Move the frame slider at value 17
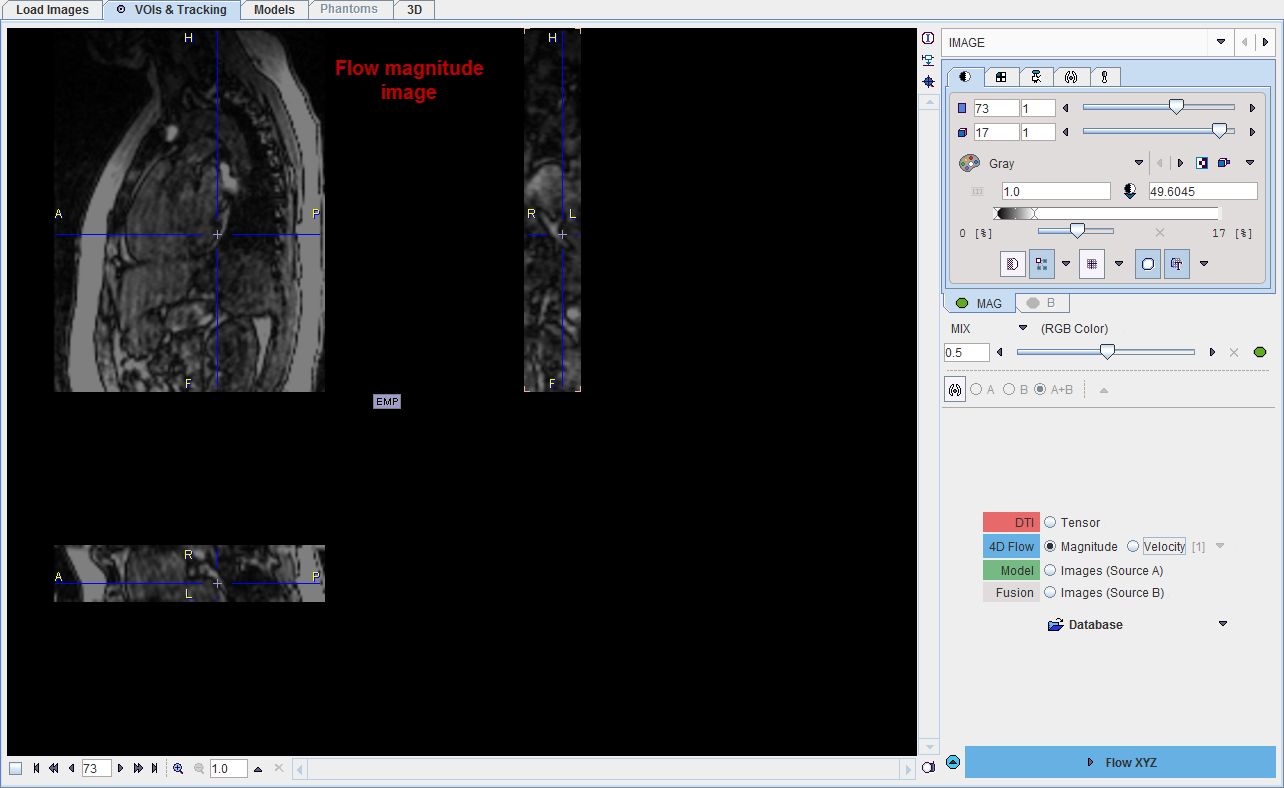The image size is (1284, 788). tap(1219, 131)
